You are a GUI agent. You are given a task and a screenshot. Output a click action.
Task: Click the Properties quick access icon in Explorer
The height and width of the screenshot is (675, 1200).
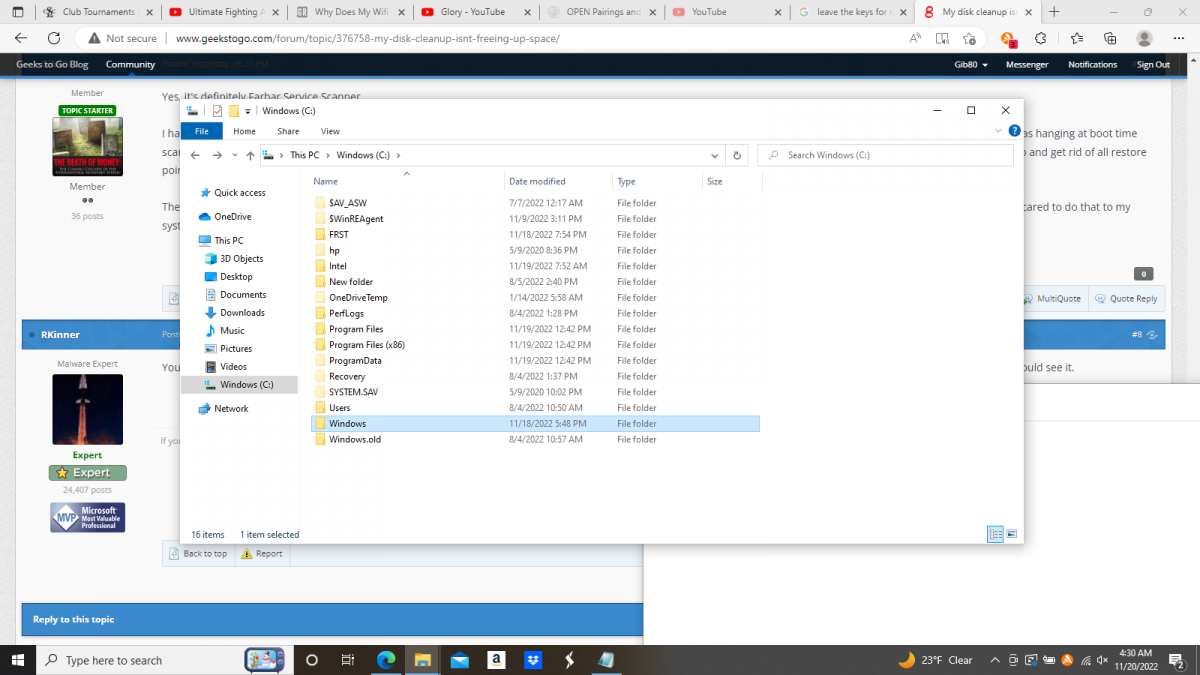coord(218,111)
